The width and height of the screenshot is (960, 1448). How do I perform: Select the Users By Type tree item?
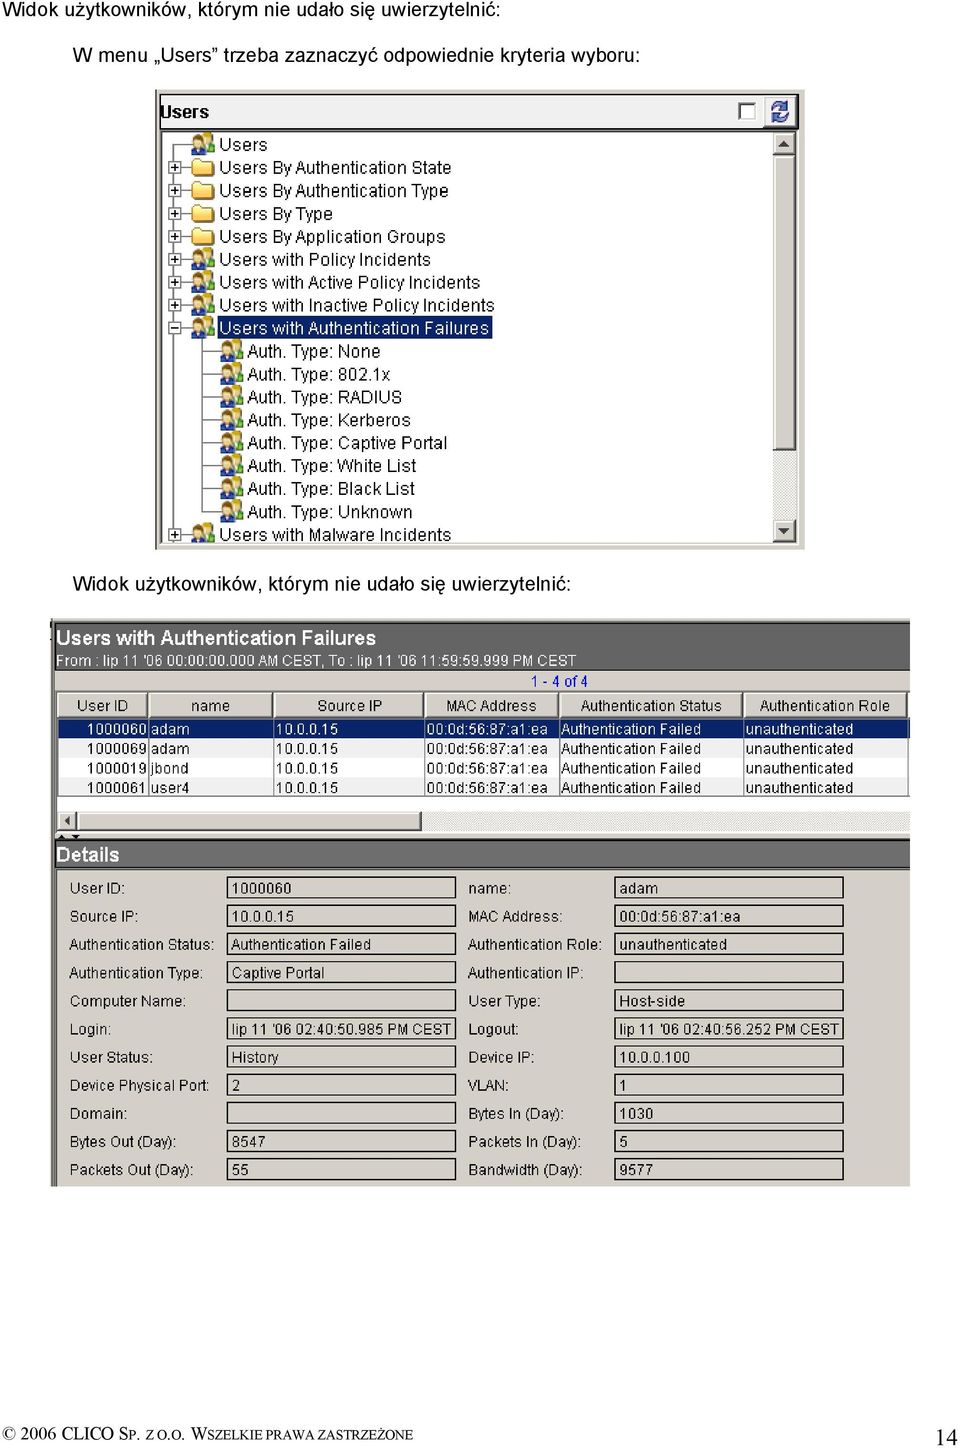coord(276,214)
